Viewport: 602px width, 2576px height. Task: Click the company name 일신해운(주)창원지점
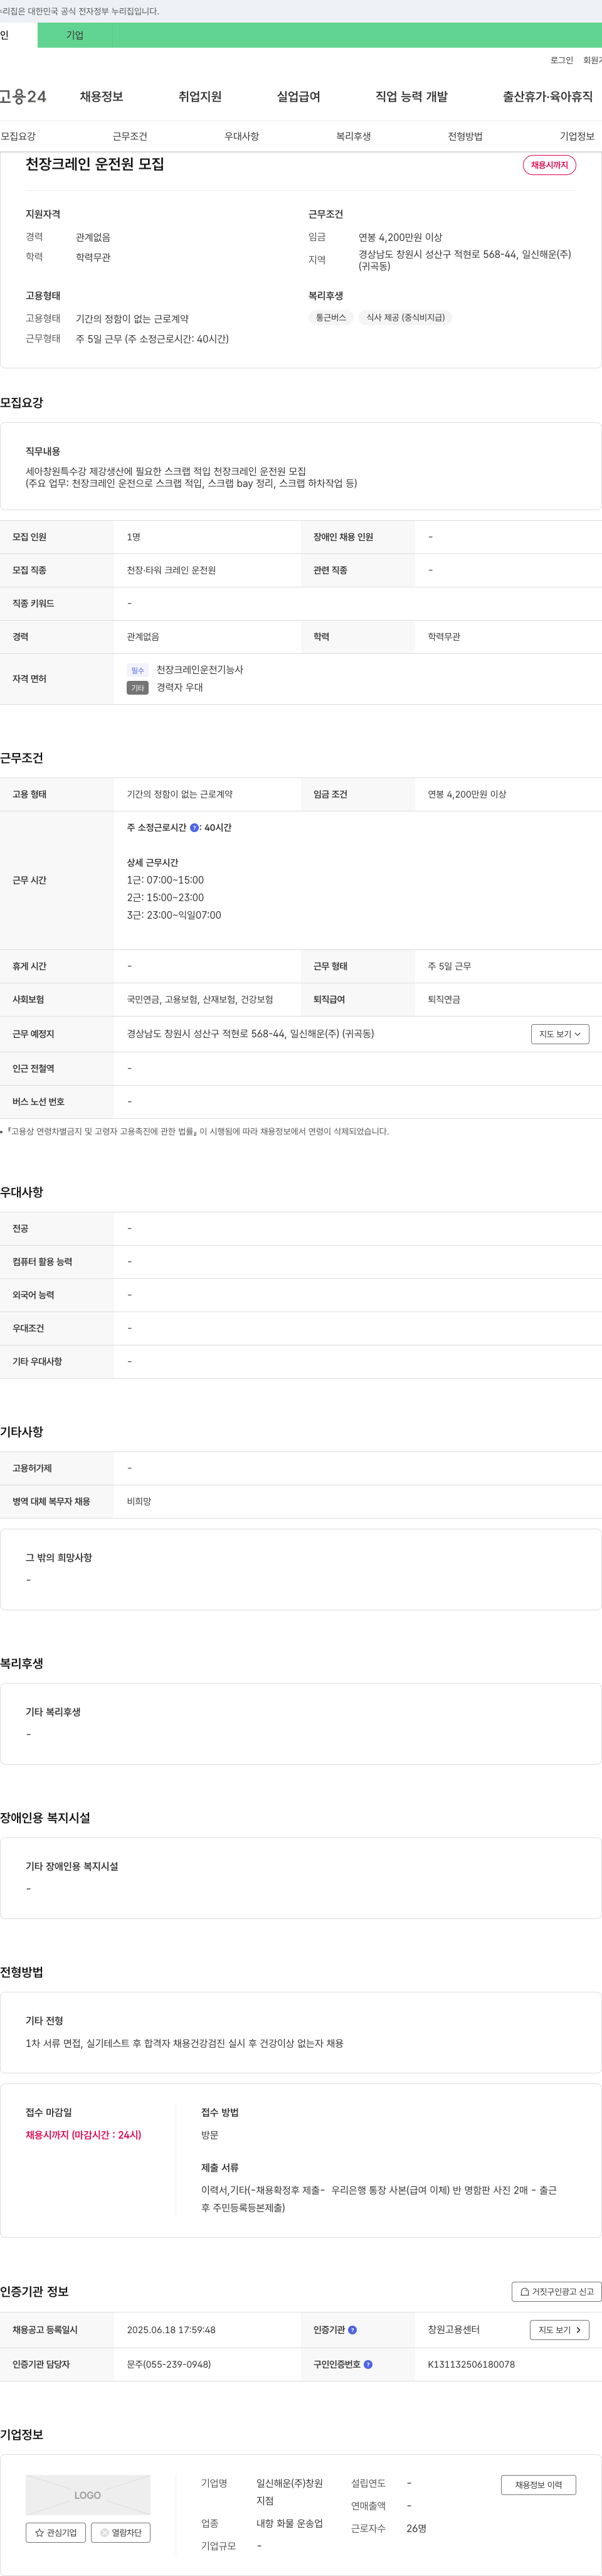[290, 2492]
